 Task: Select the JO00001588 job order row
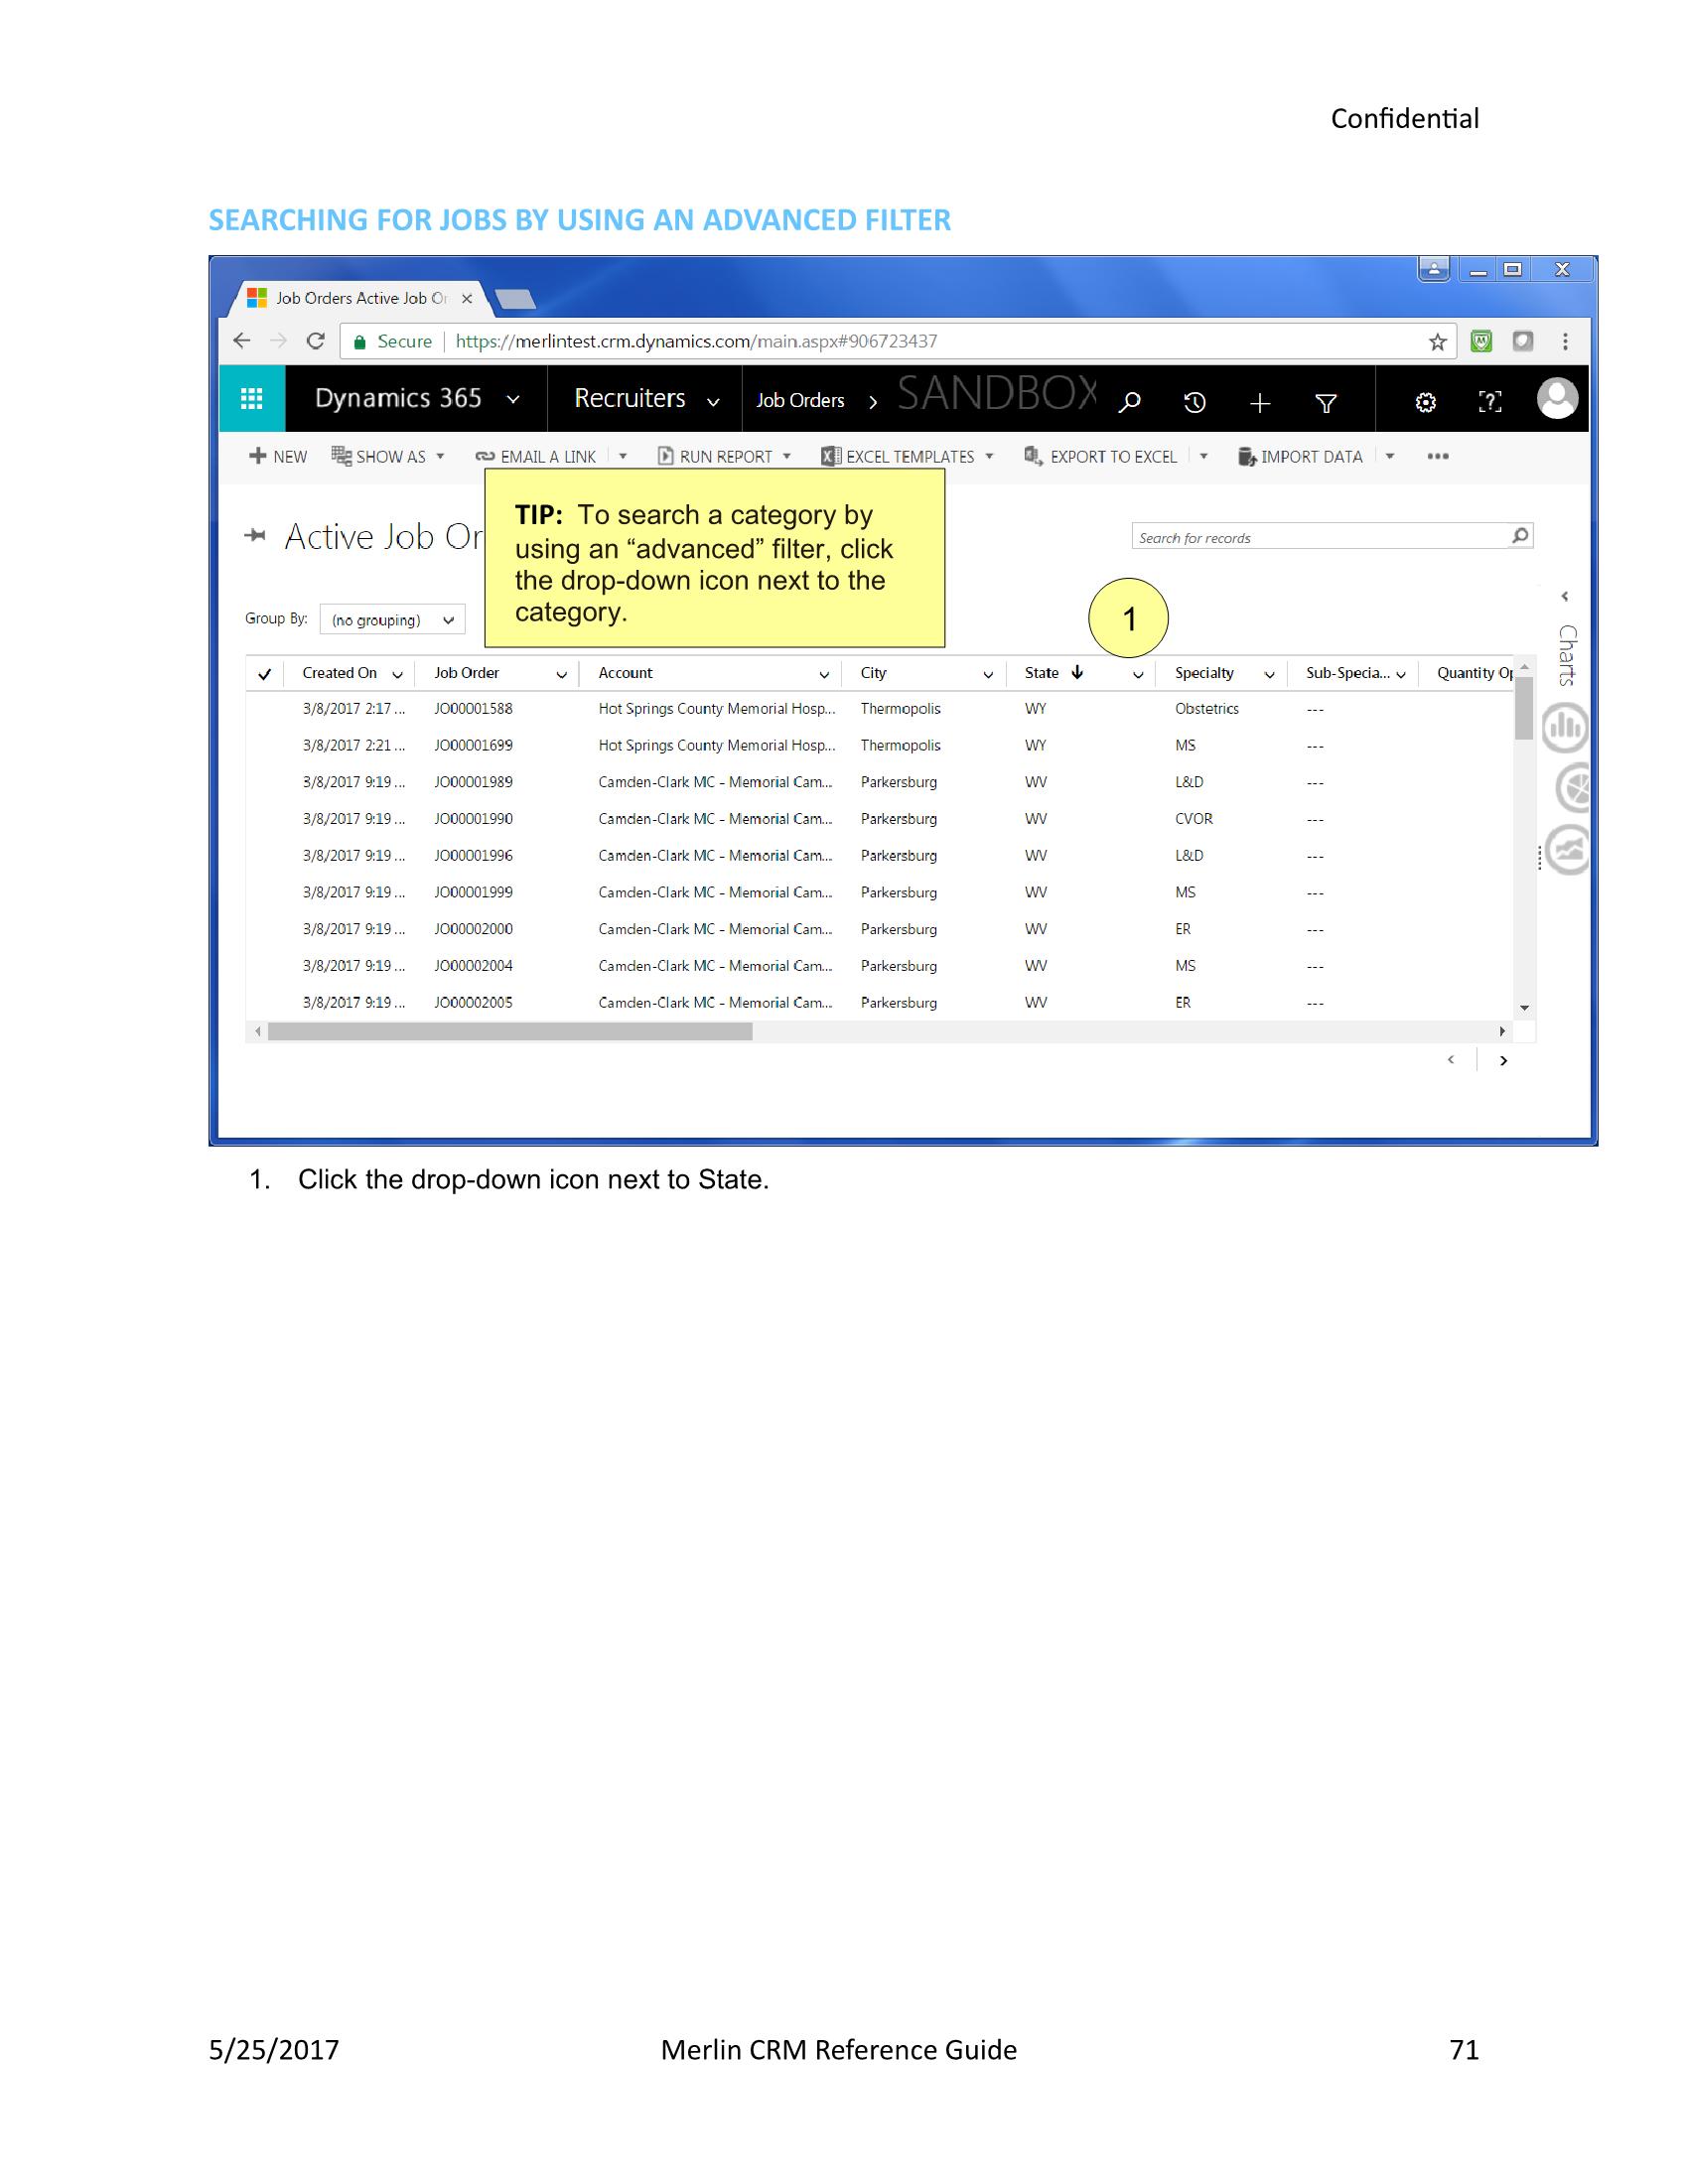click(x=473, y=708)
